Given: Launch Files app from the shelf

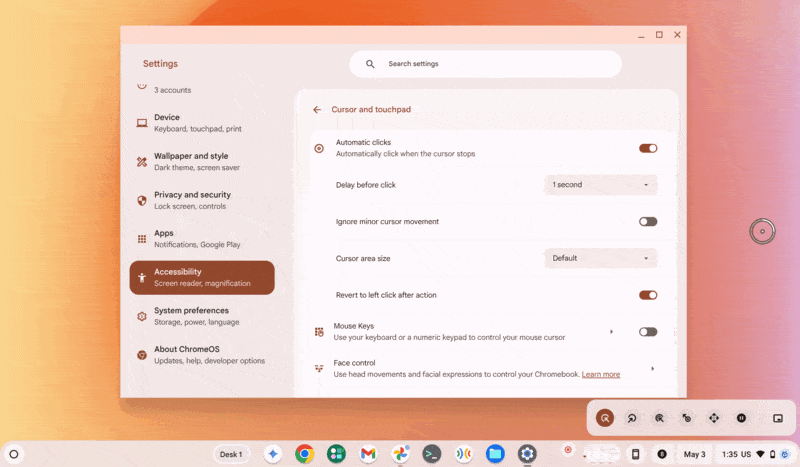Looking at the screenshot, I should [x=495, y=454].
